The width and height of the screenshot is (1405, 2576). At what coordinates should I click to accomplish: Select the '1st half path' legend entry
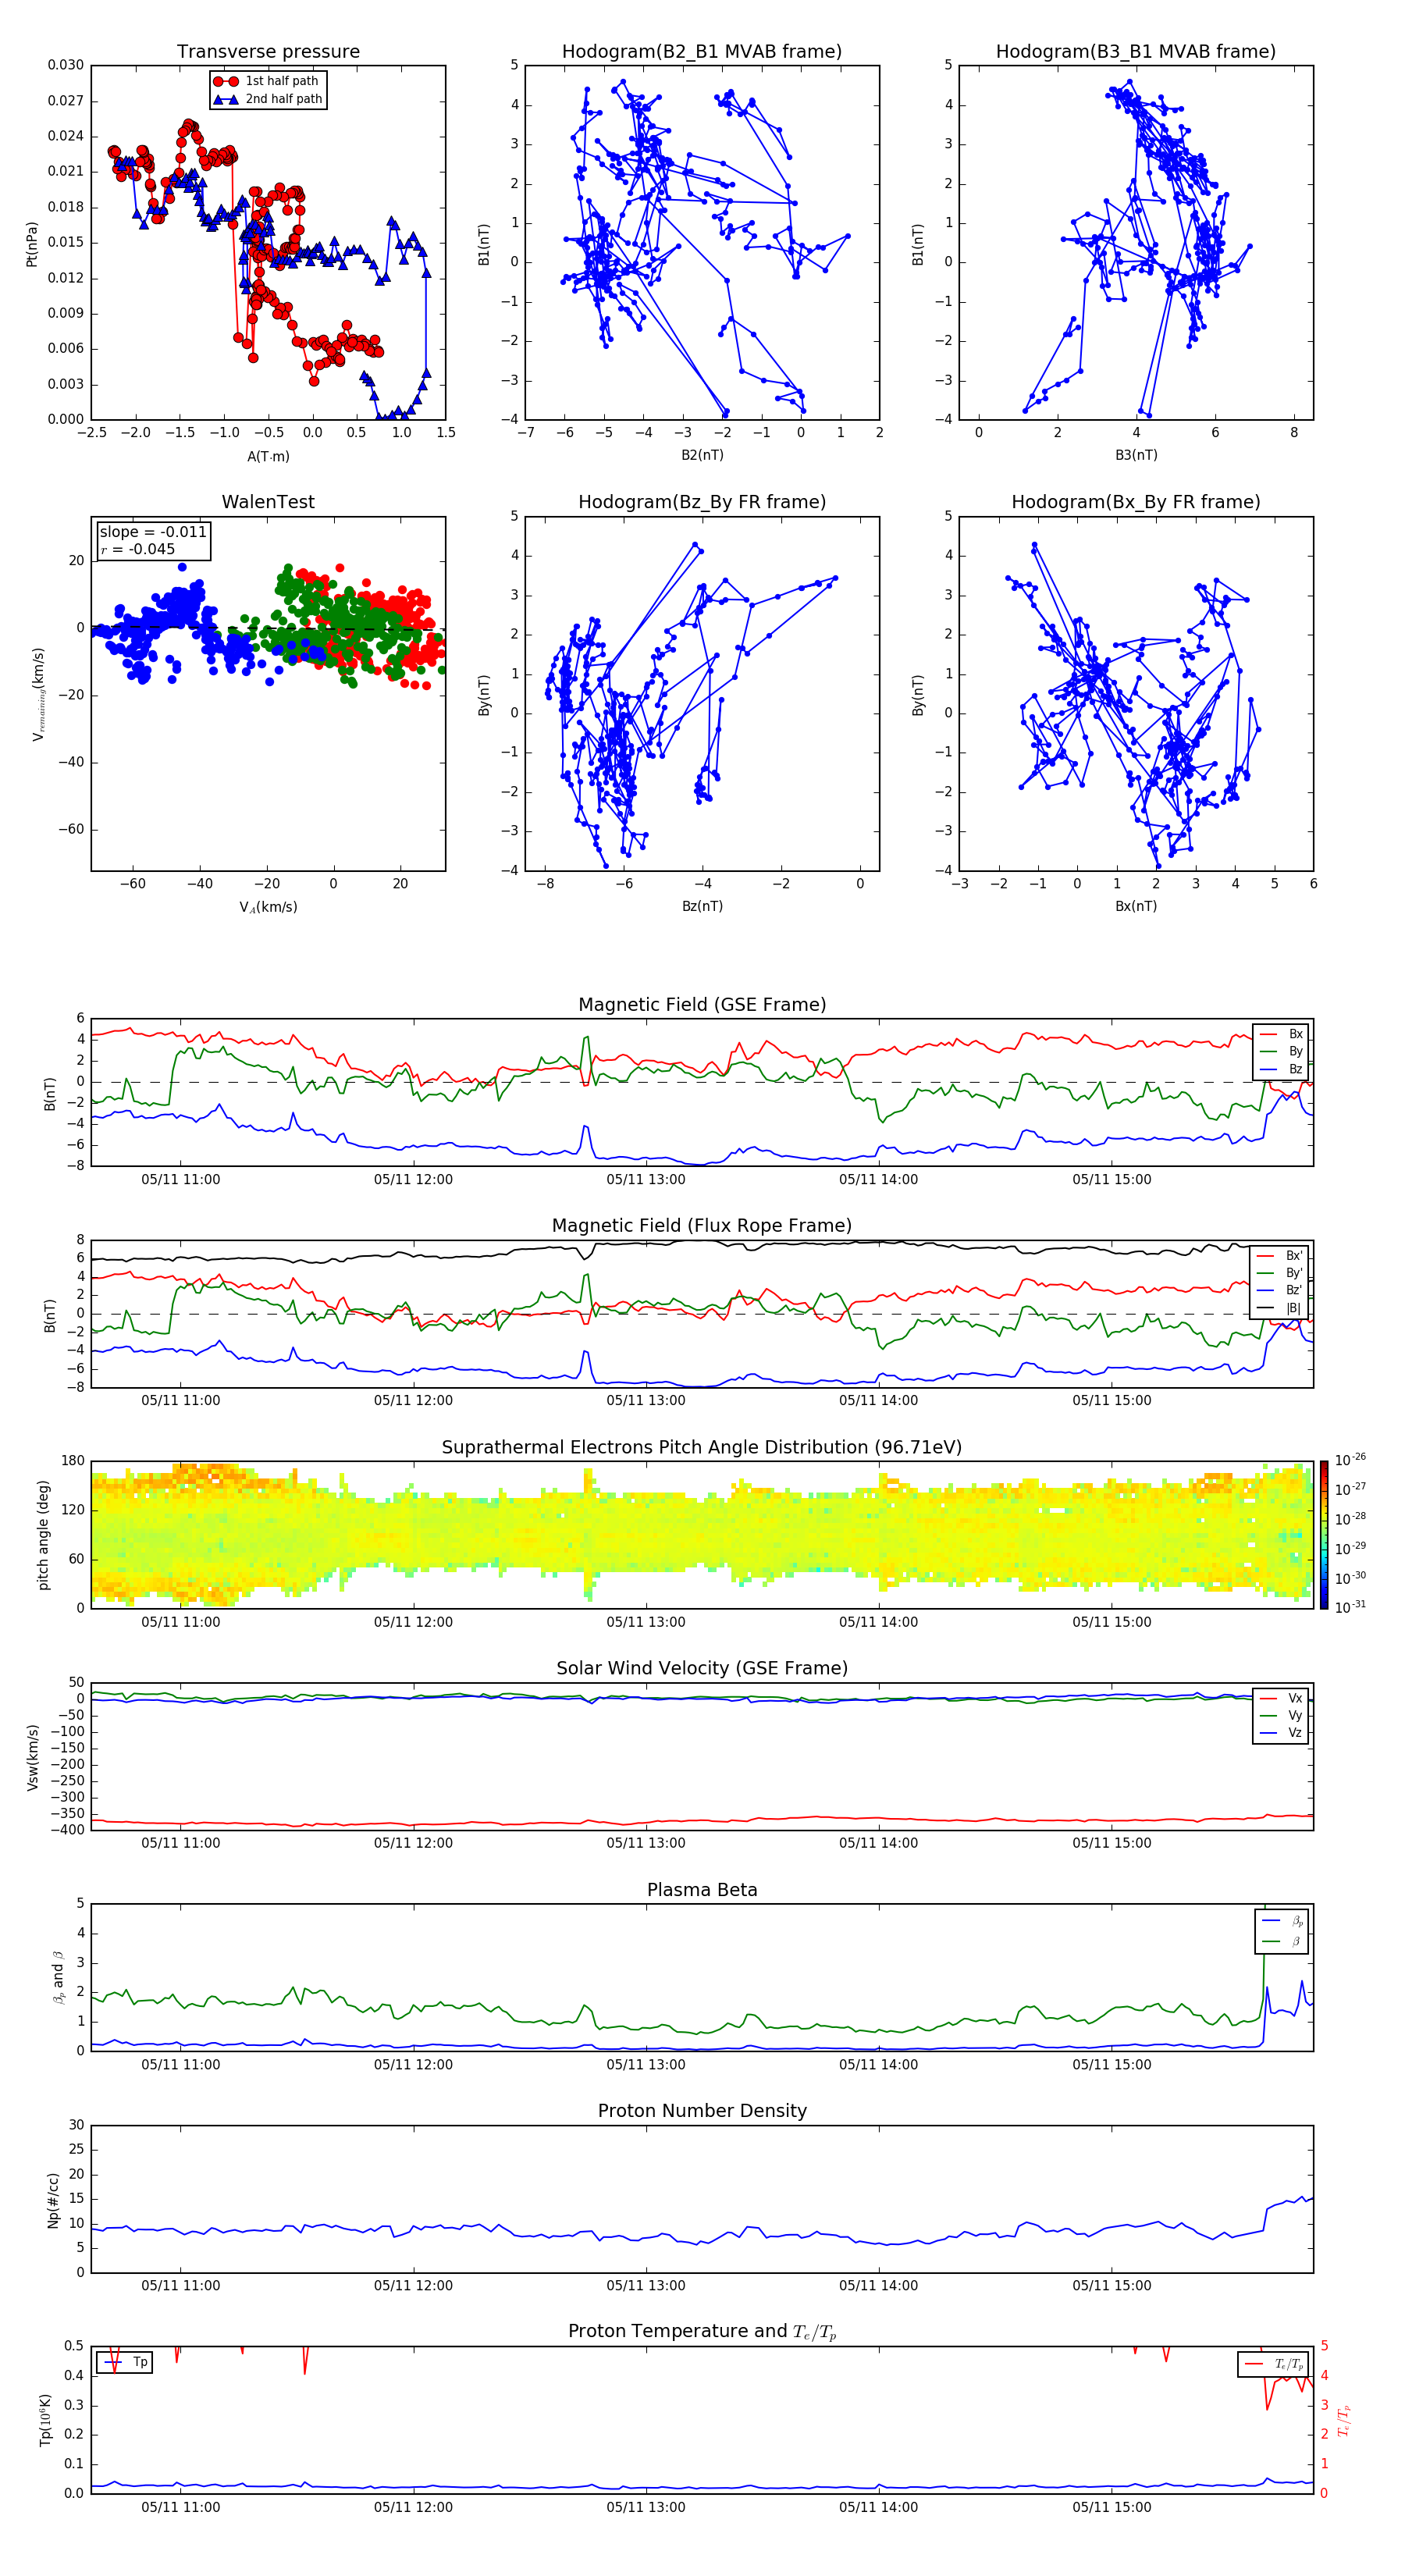pyautogui.click(x=268, y=81)
